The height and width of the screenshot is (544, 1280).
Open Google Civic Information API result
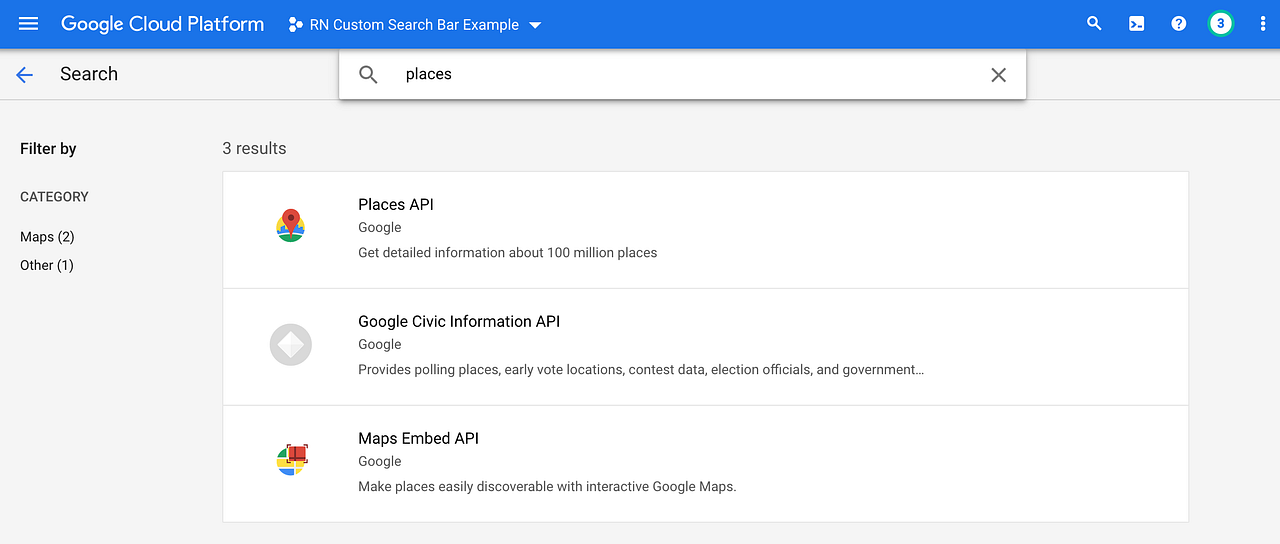[705, 347]
